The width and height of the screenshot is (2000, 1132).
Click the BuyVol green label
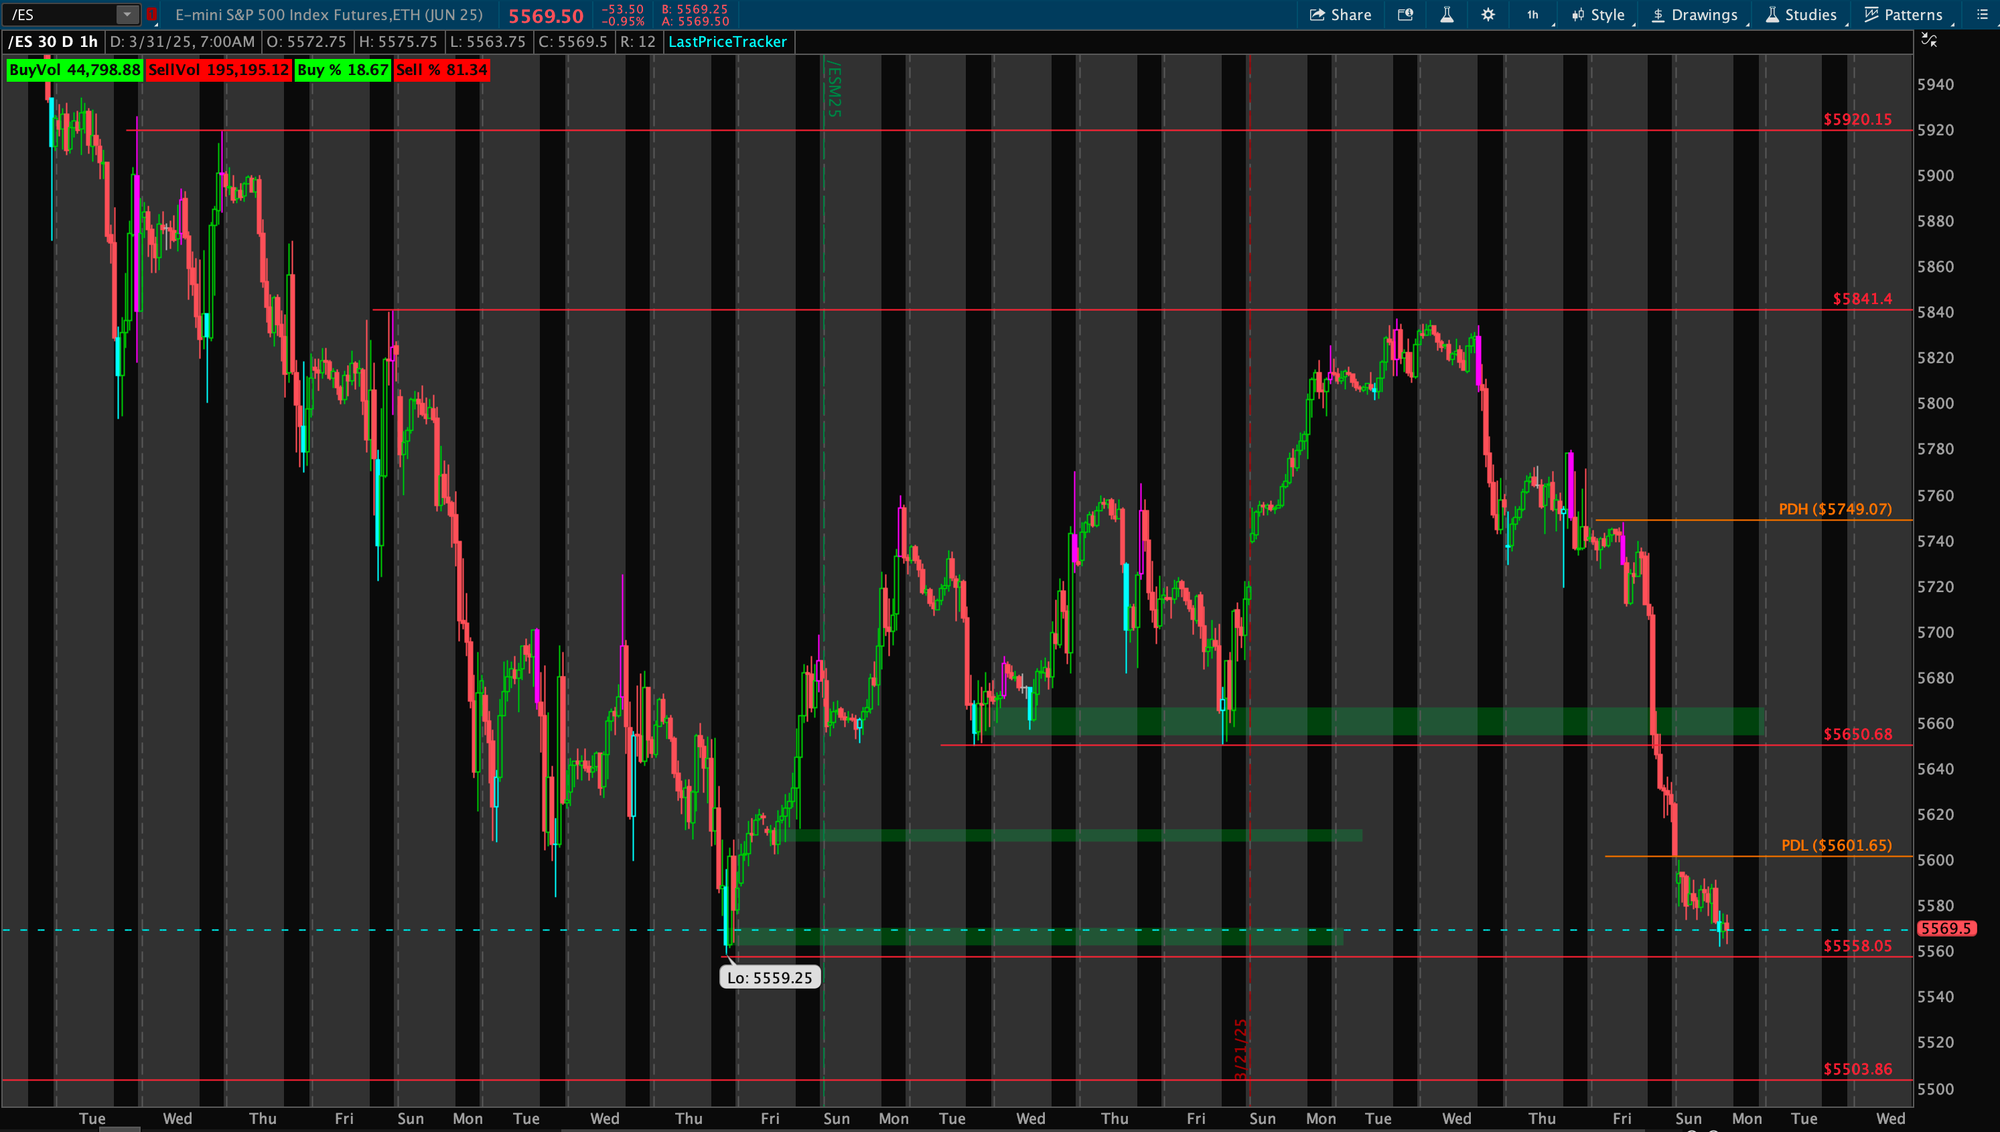tap(74, 70)
